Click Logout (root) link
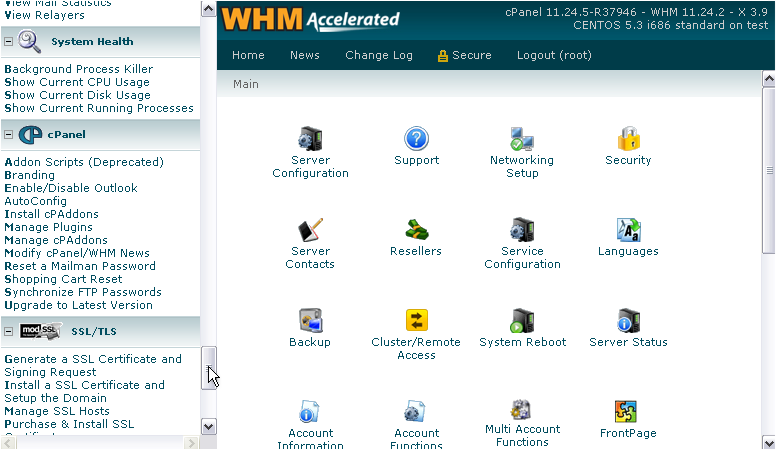The height and width of the screenshot is (450, 776). click(x=554, y=55)
